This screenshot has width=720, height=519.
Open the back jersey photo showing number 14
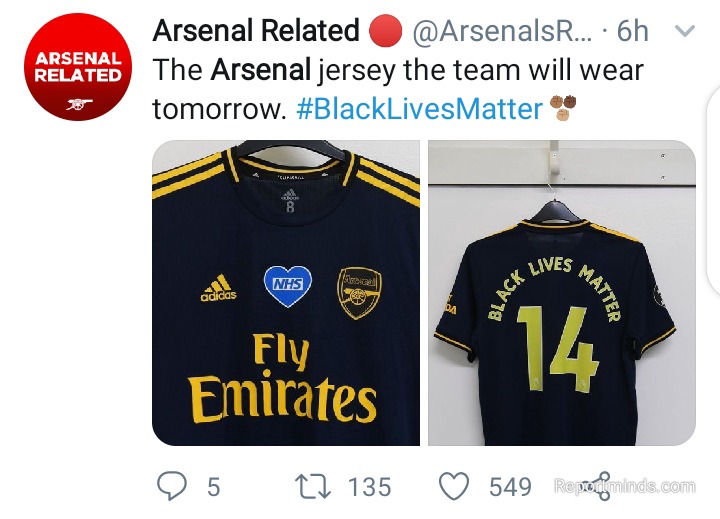561,292
